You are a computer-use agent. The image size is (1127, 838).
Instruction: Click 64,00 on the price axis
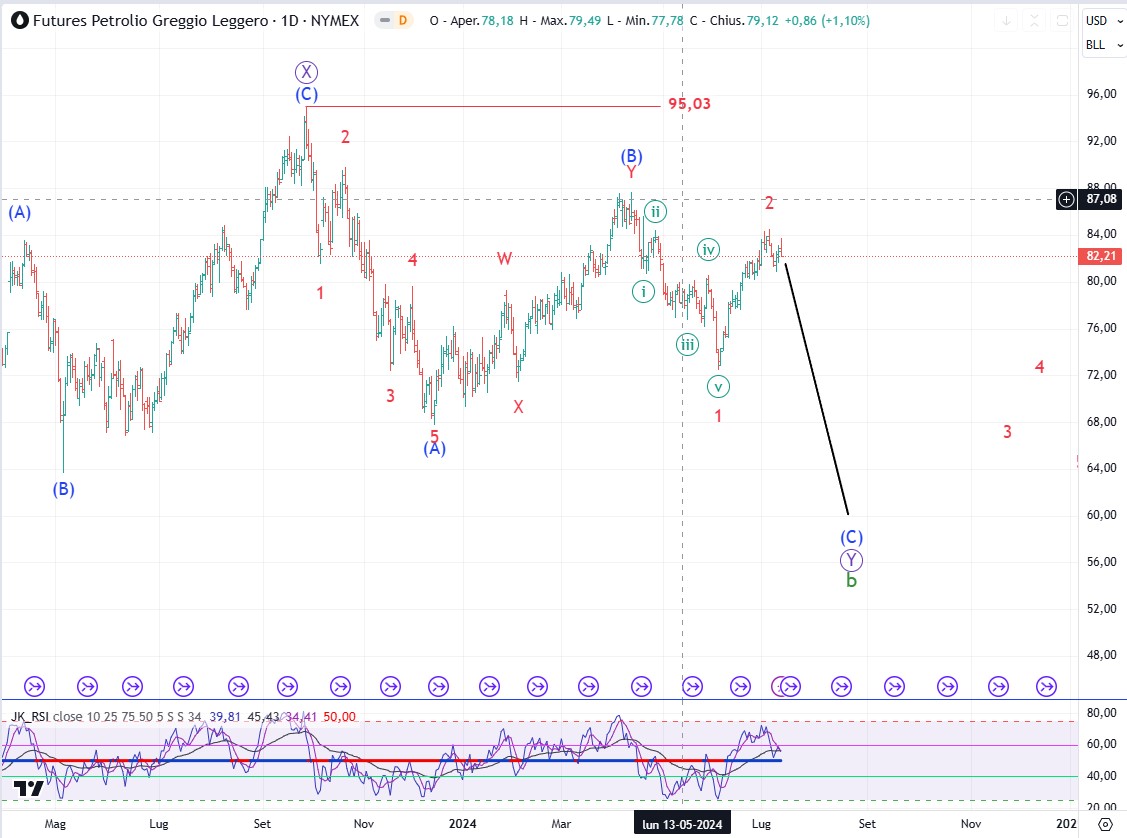tap(1102, 468)
